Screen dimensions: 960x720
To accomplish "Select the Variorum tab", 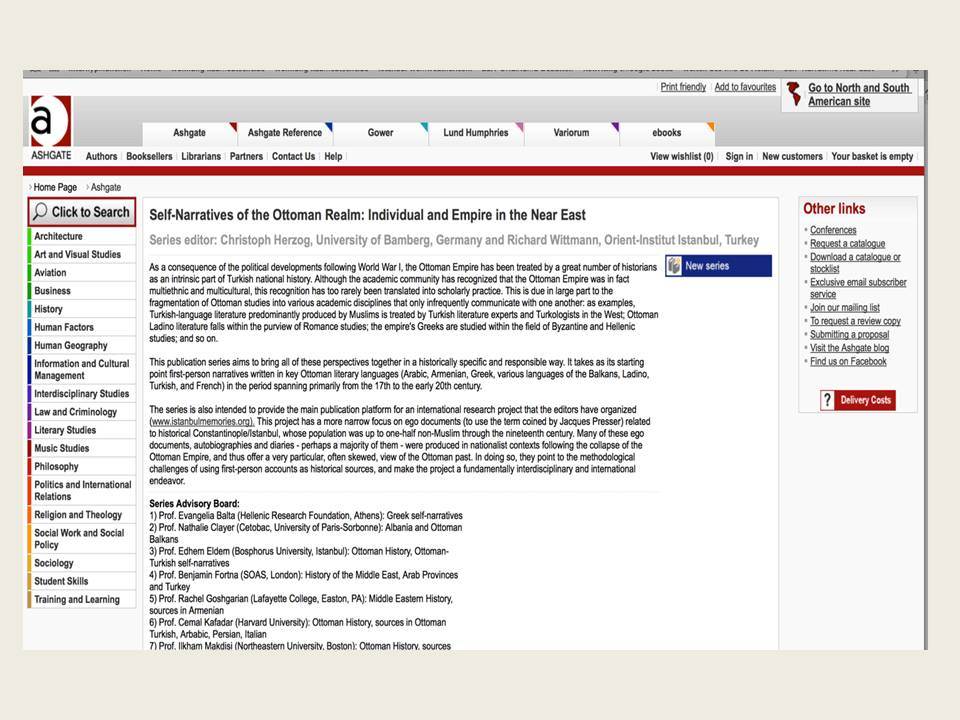I will (x=571, y=133).
